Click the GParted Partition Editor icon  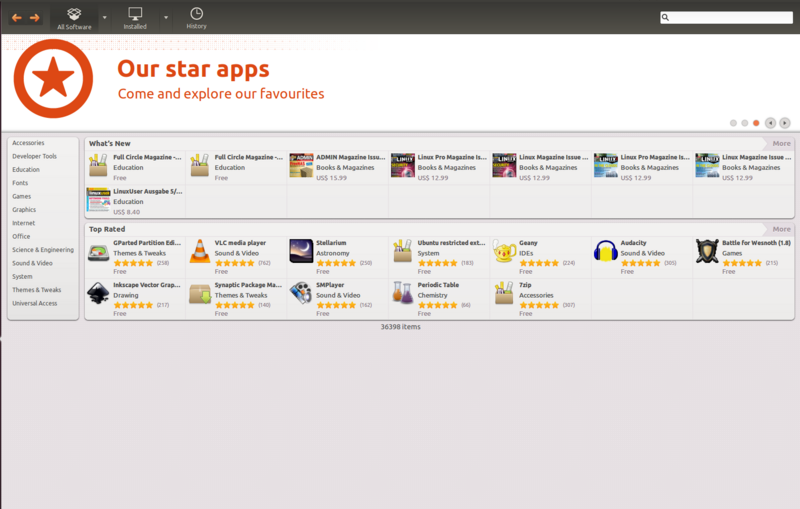pyautogui.click(x=98, y=250)
